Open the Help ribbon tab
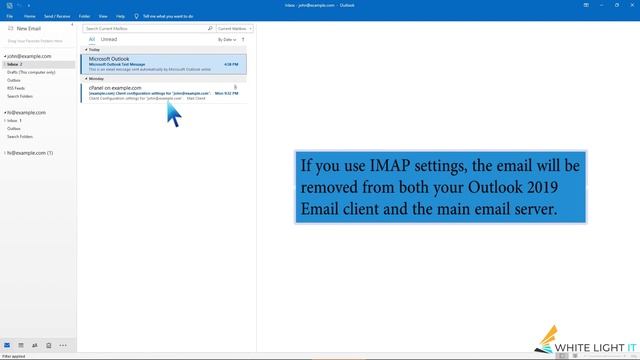 tap(120, 16)
